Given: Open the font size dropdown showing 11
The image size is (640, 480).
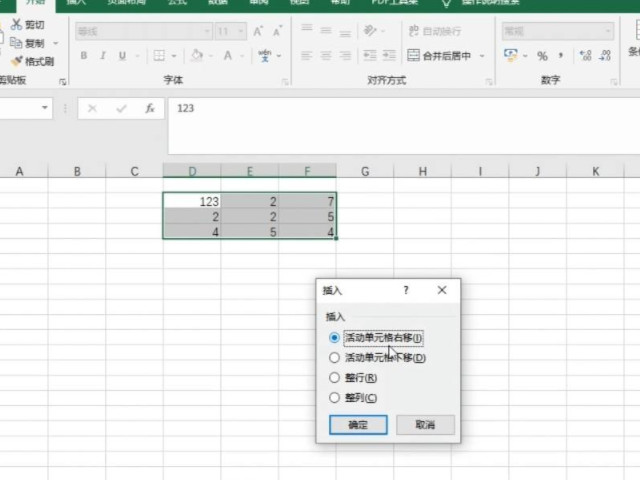Looking at the screenshot, I should click(x=240, y=32).
